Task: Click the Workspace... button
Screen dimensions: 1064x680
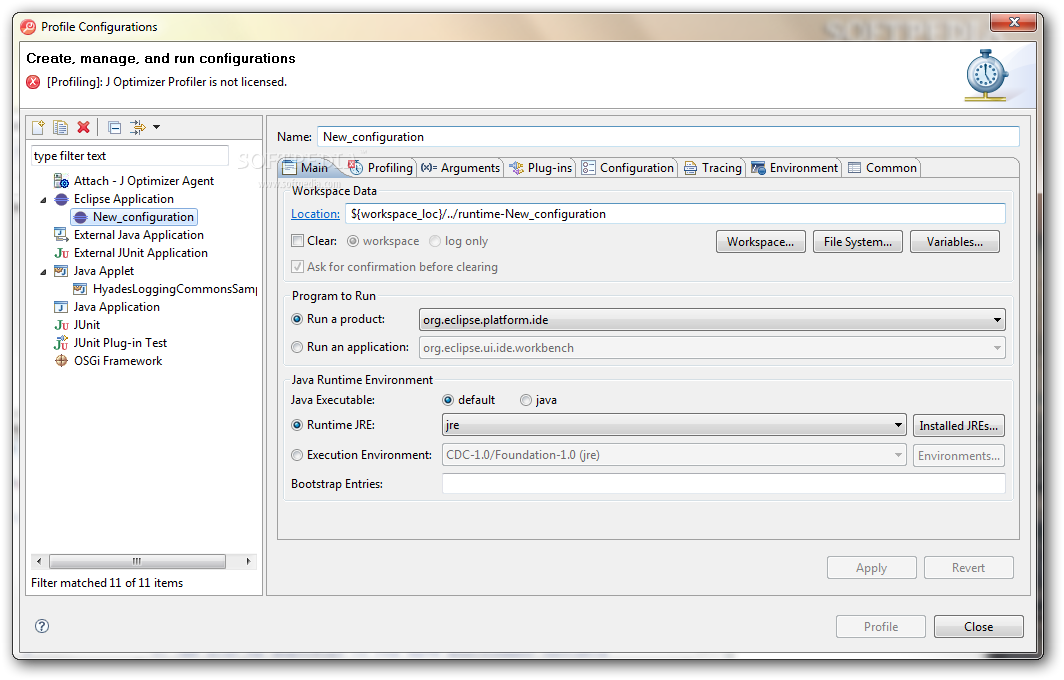Action: click(760, 242)
